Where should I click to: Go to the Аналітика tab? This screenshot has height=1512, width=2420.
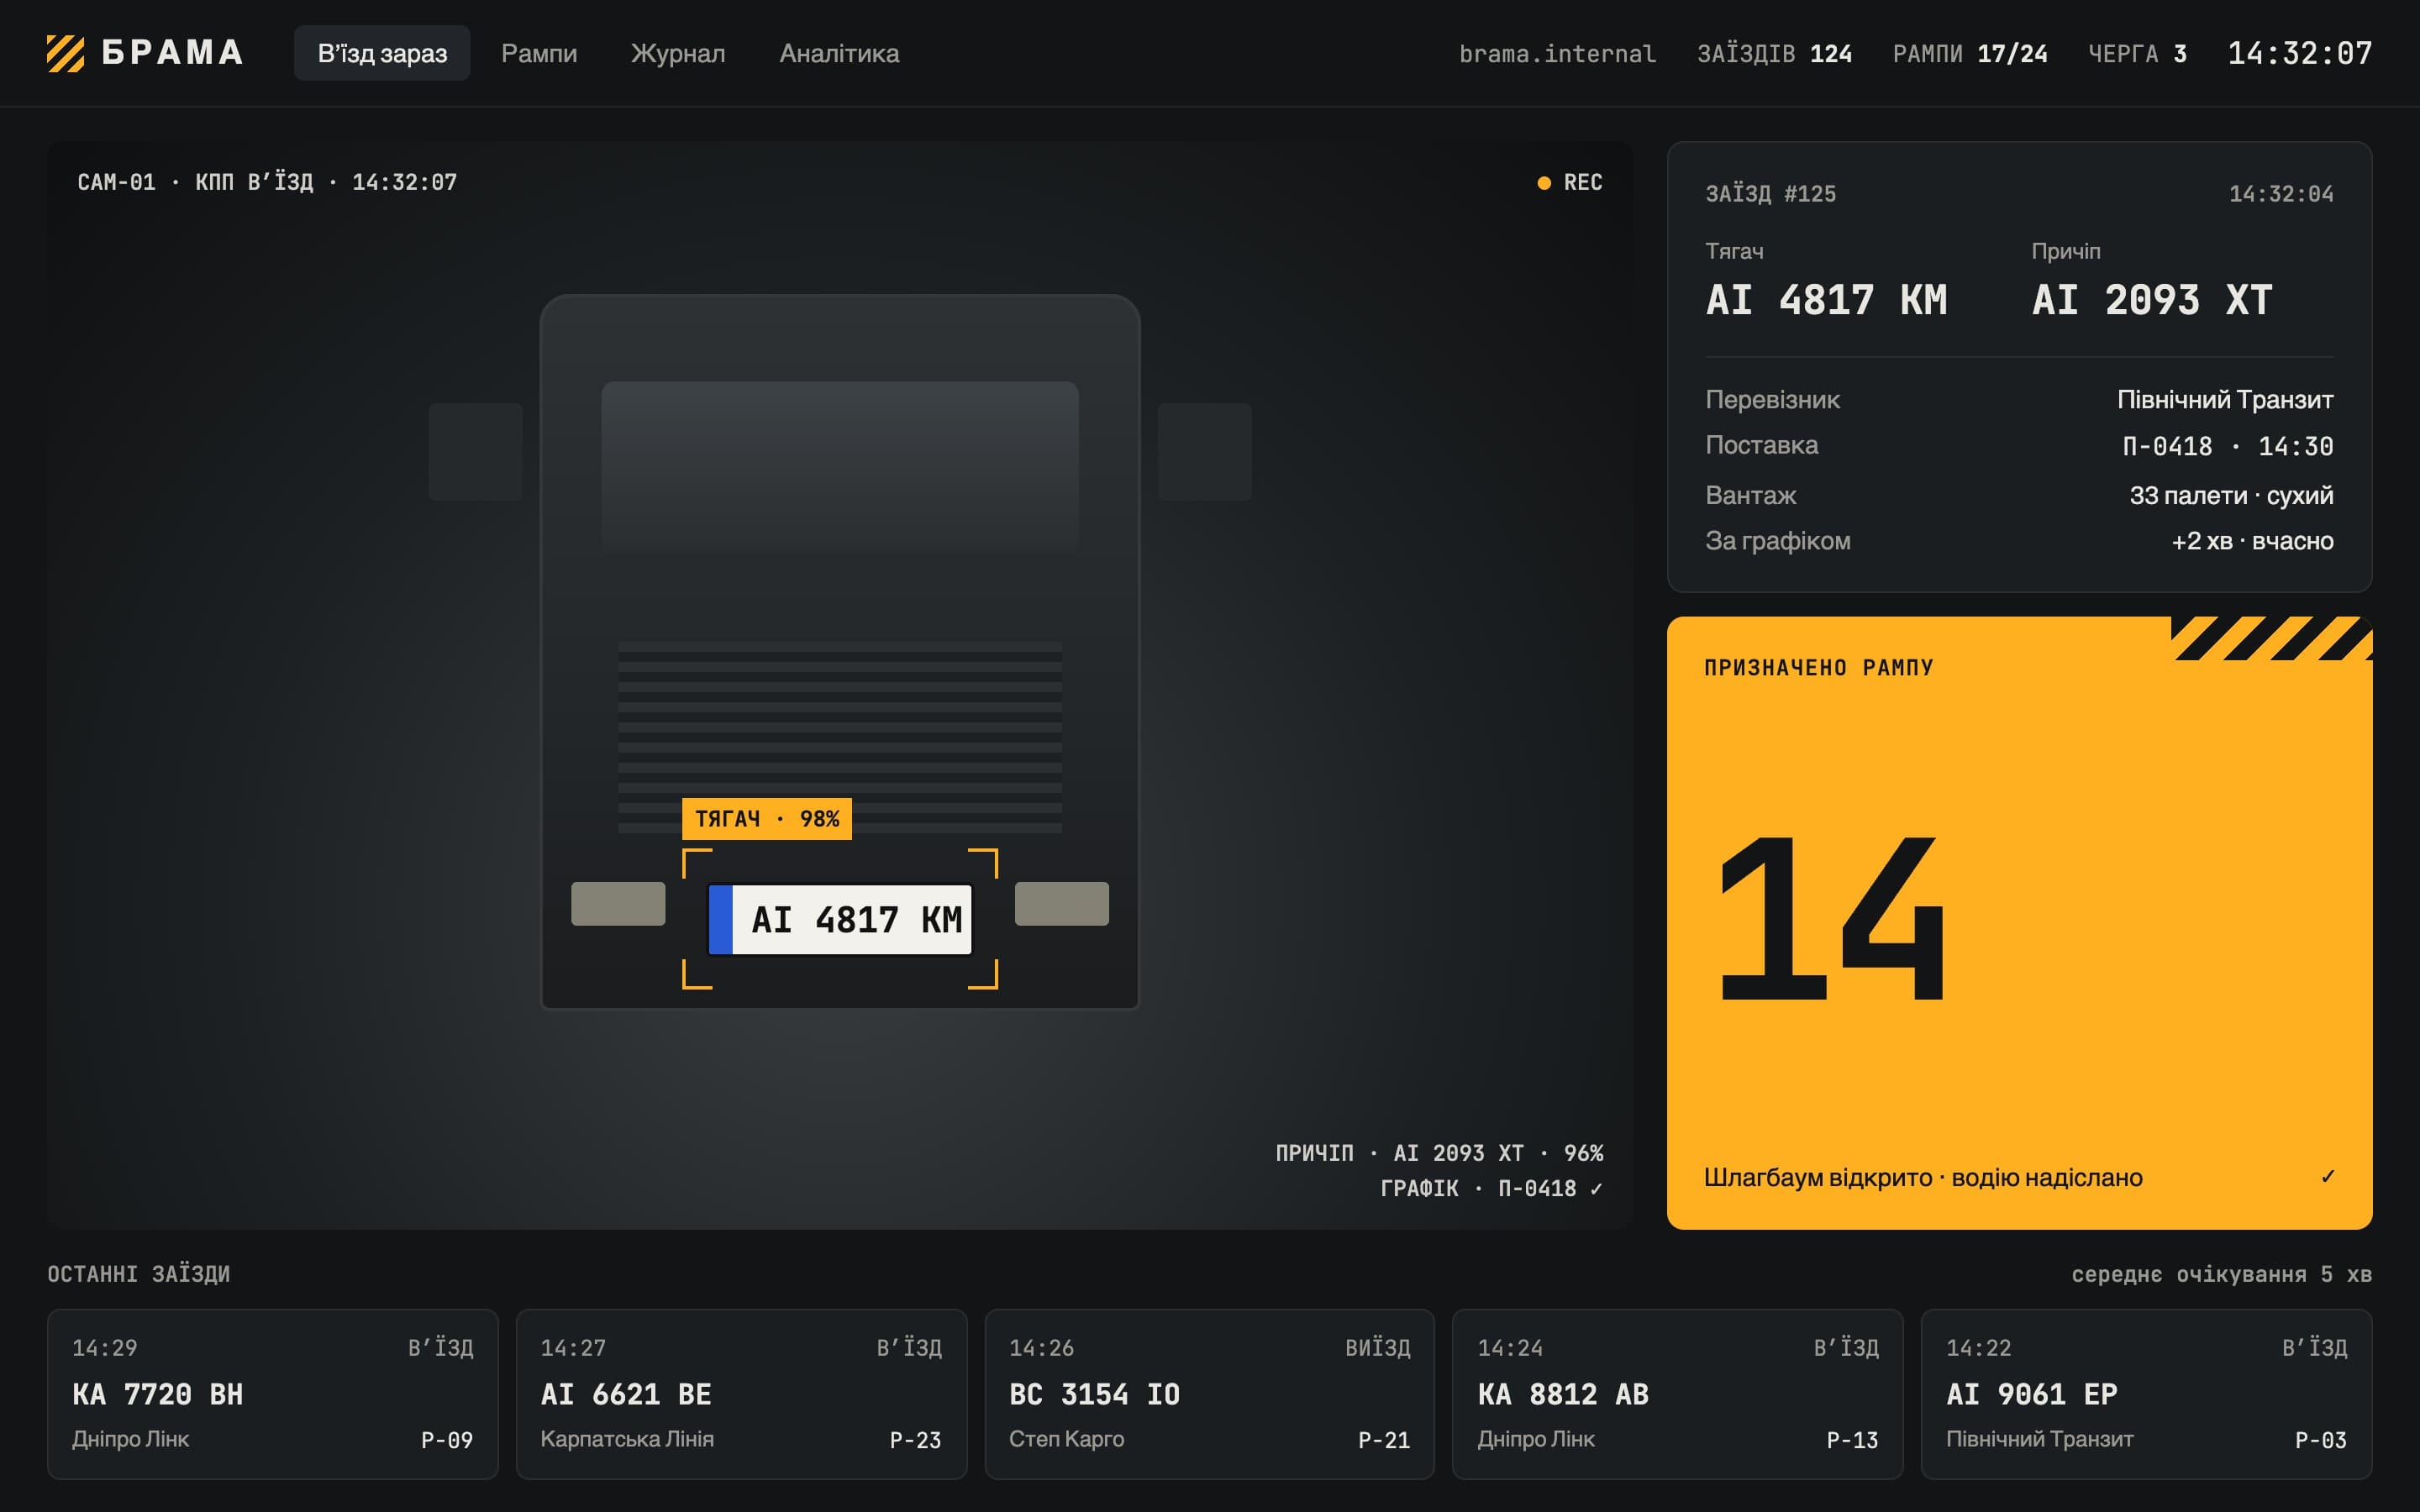pyautogui.click(x=839, y=53)
